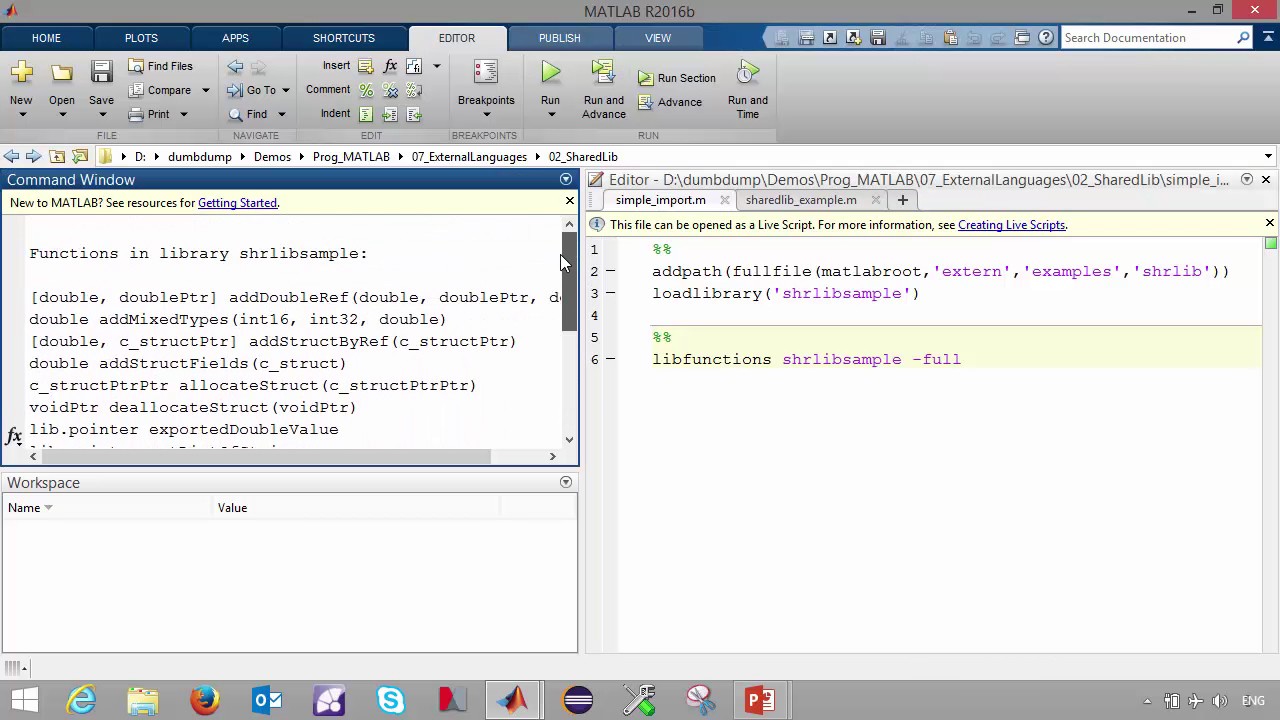
Task: Open the Compare dropdown arrow
Action: 205,90
